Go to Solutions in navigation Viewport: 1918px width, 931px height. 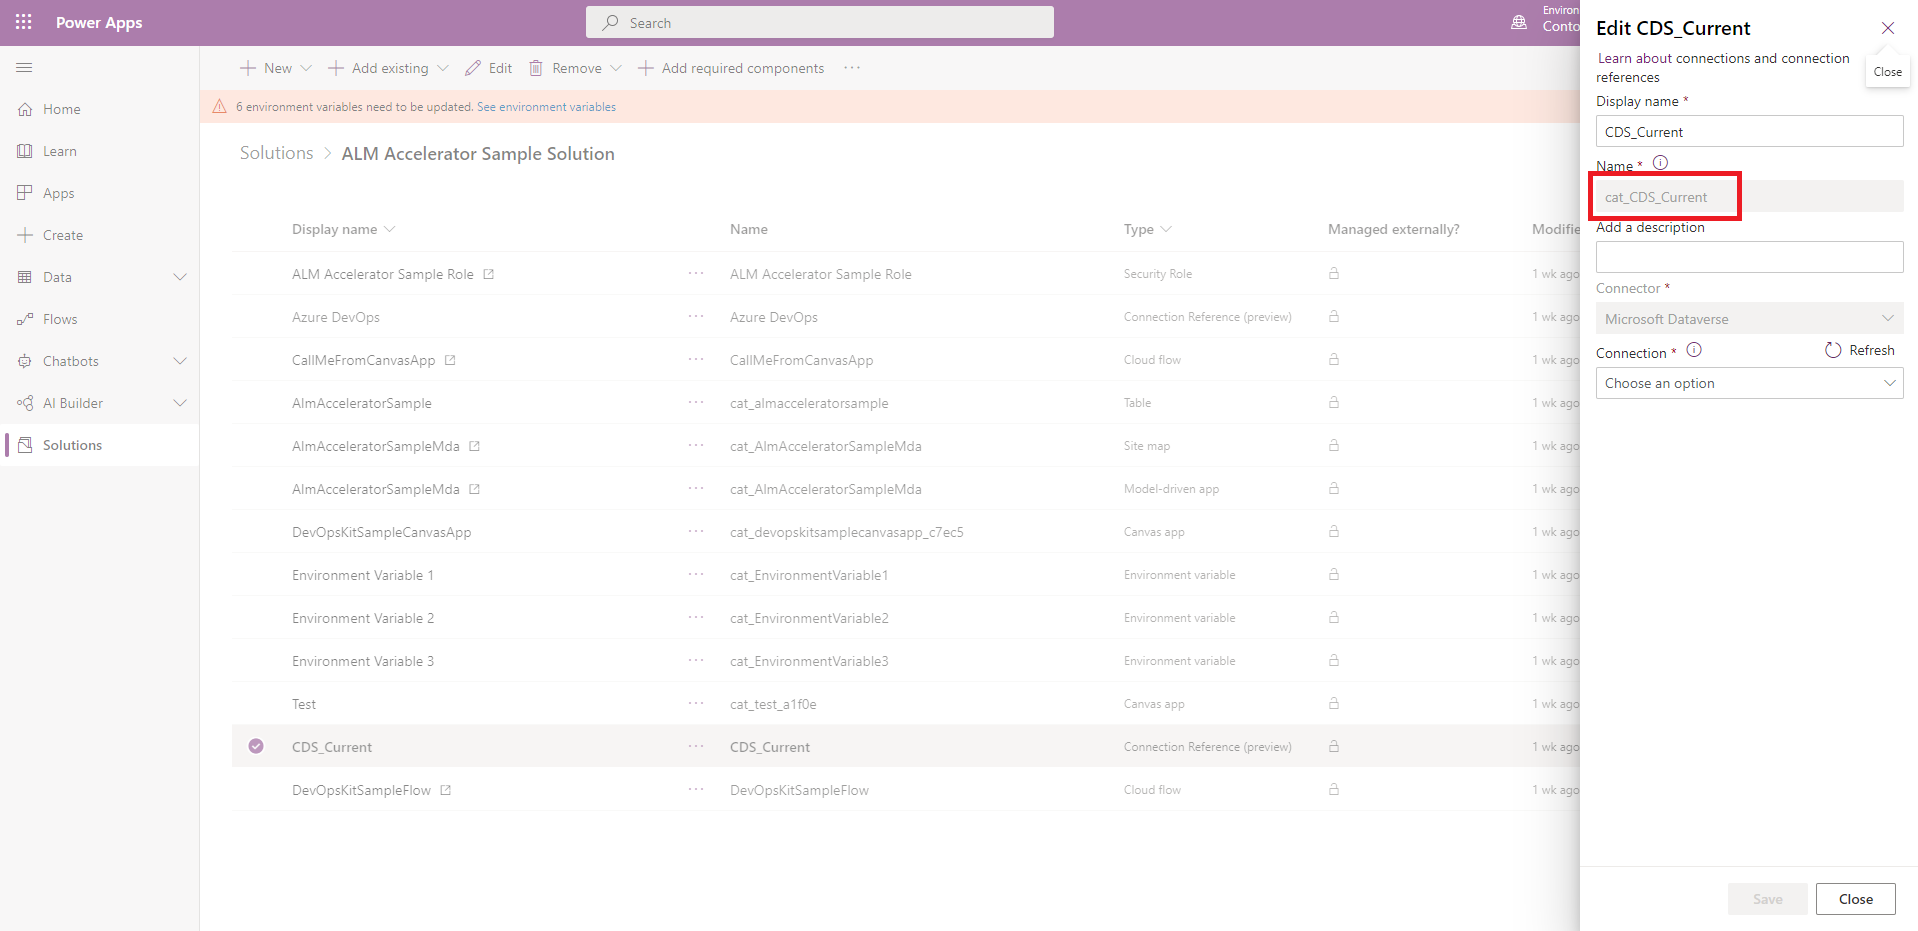tap(72, 445)
